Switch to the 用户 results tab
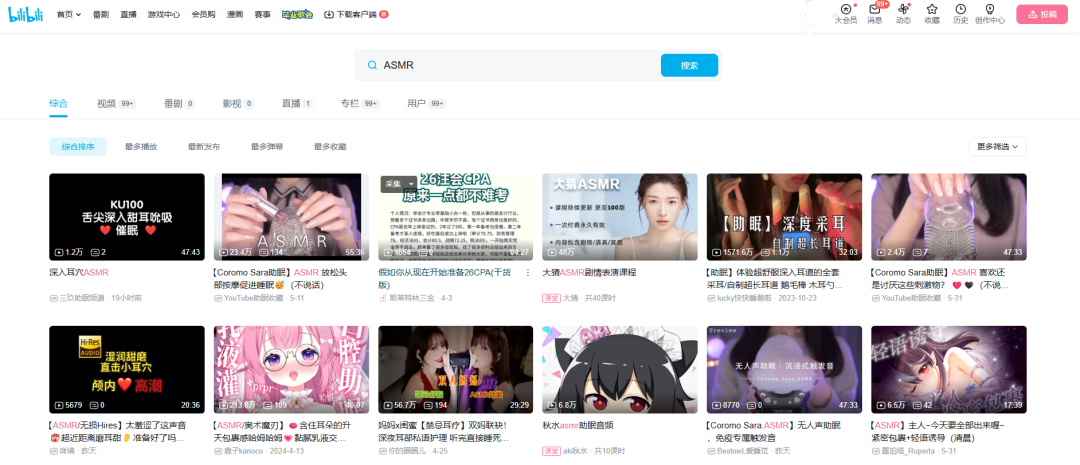1080x465 pixels. click(x=416, y=103)
